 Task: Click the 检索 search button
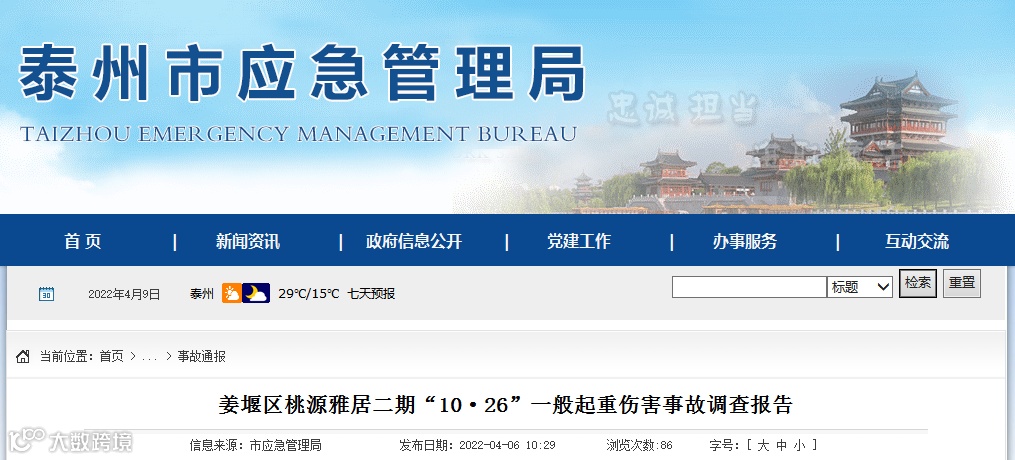click(918, 283)
